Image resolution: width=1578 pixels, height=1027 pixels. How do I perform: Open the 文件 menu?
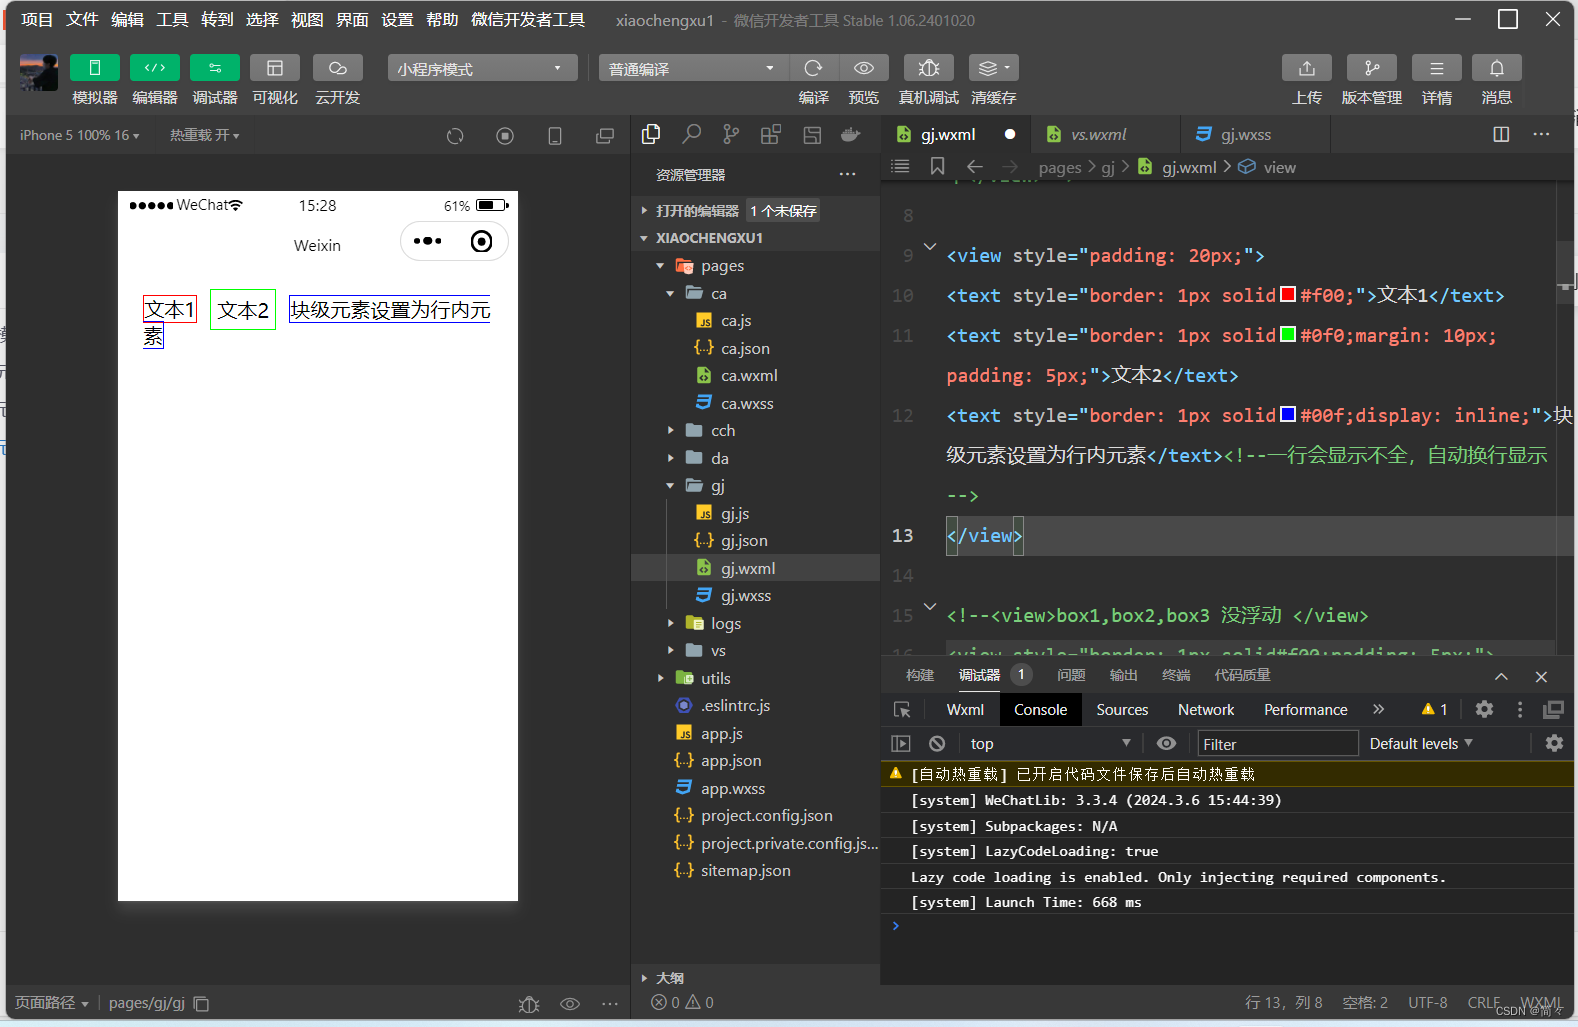click(x=82, y=20)
